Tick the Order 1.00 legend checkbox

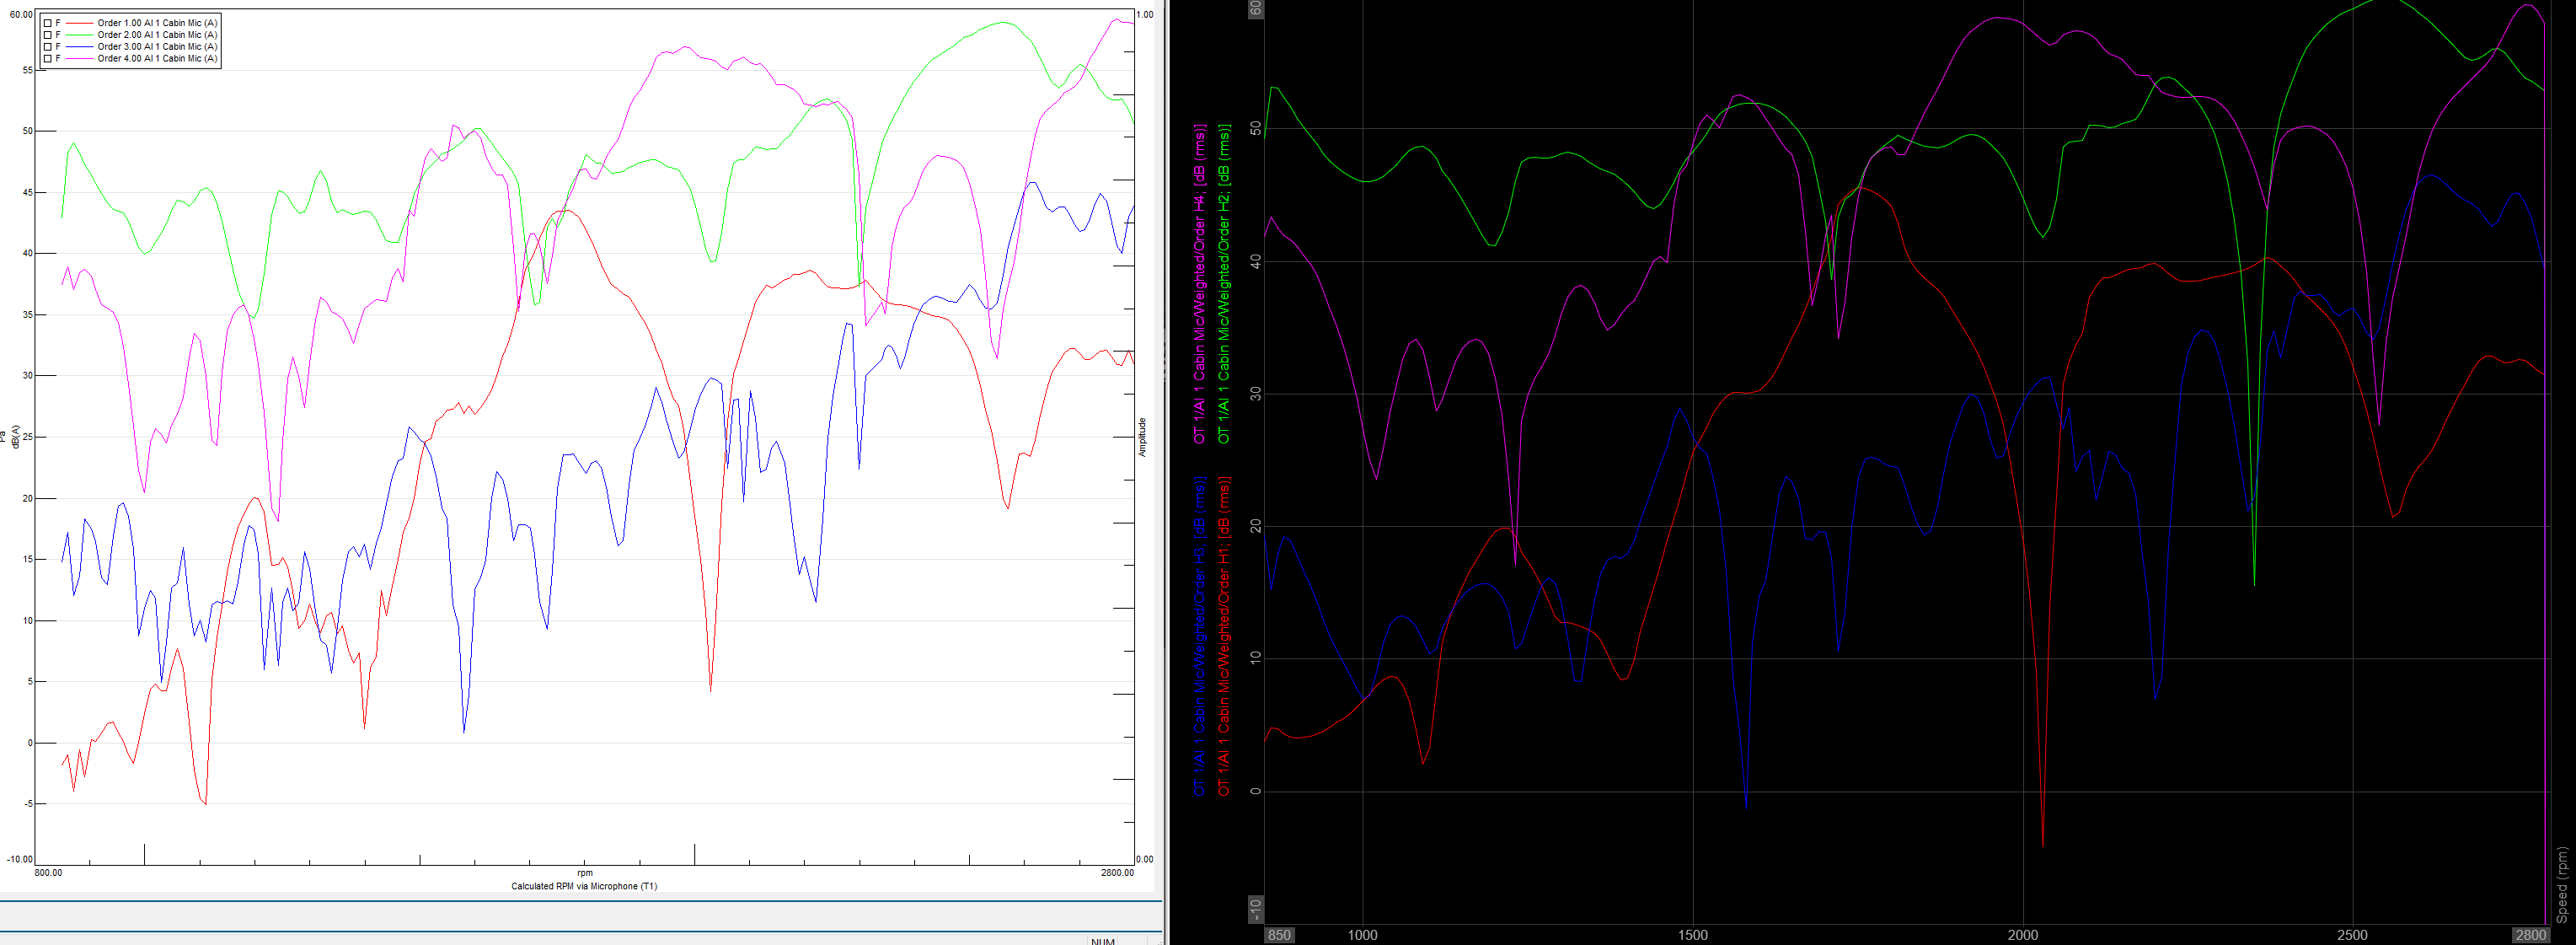click(47, 23)
